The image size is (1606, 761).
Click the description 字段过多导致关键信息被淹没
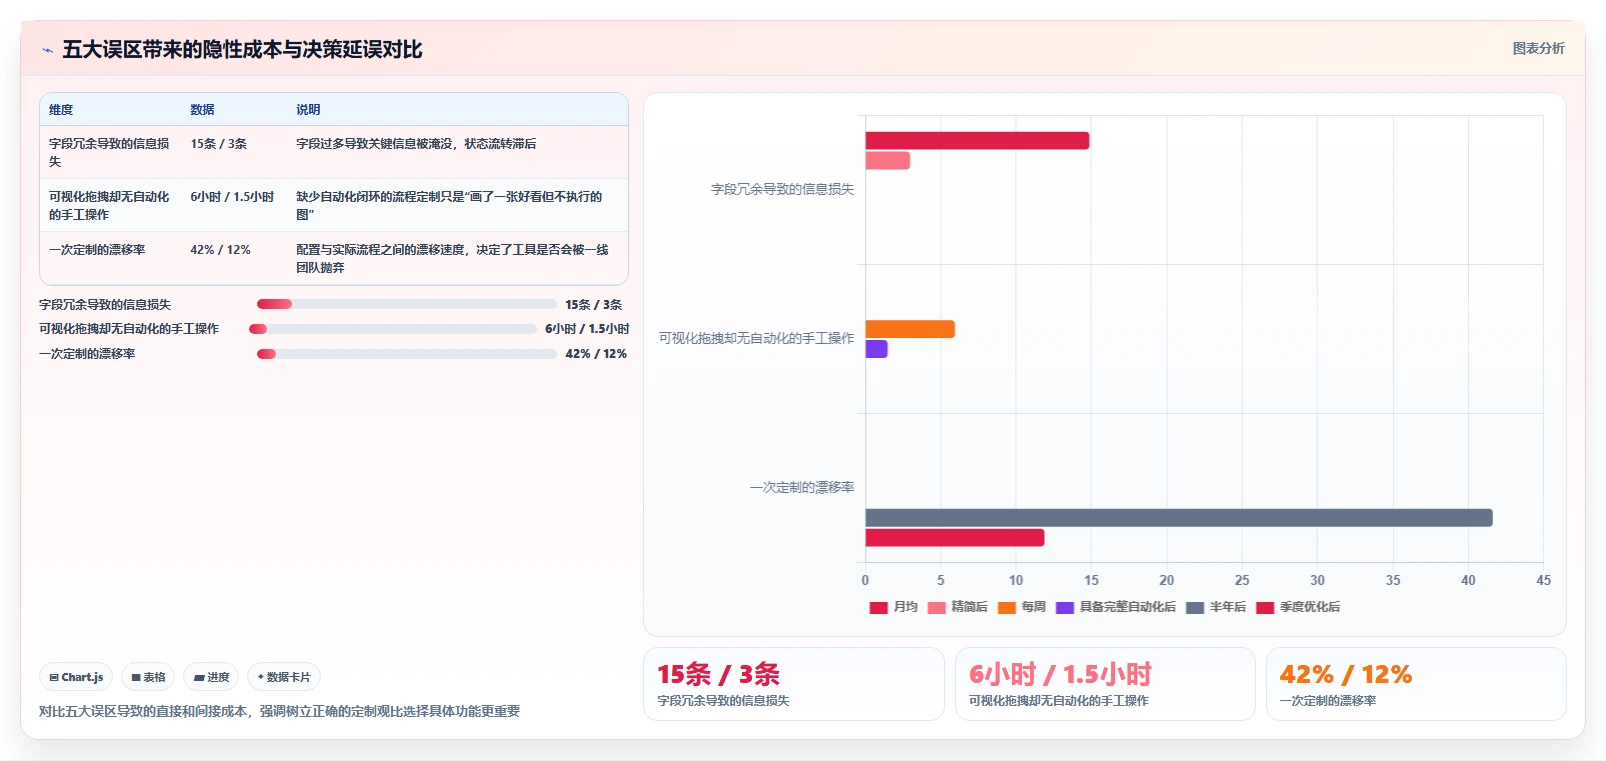pos(416,144)
